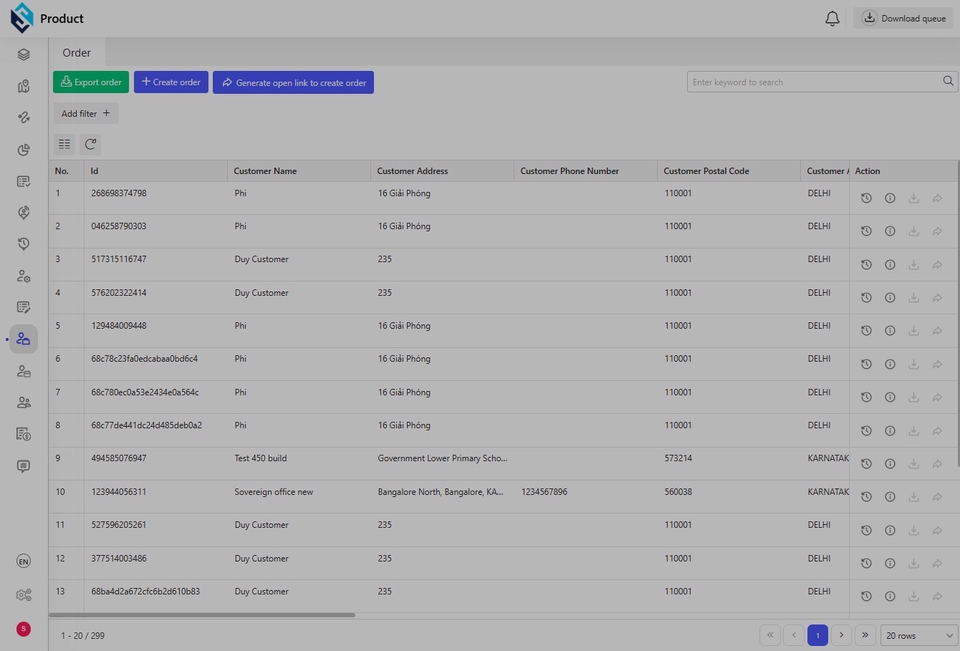
Task: Open the settings gears in sidebar
Action: (x=24, y=595)
